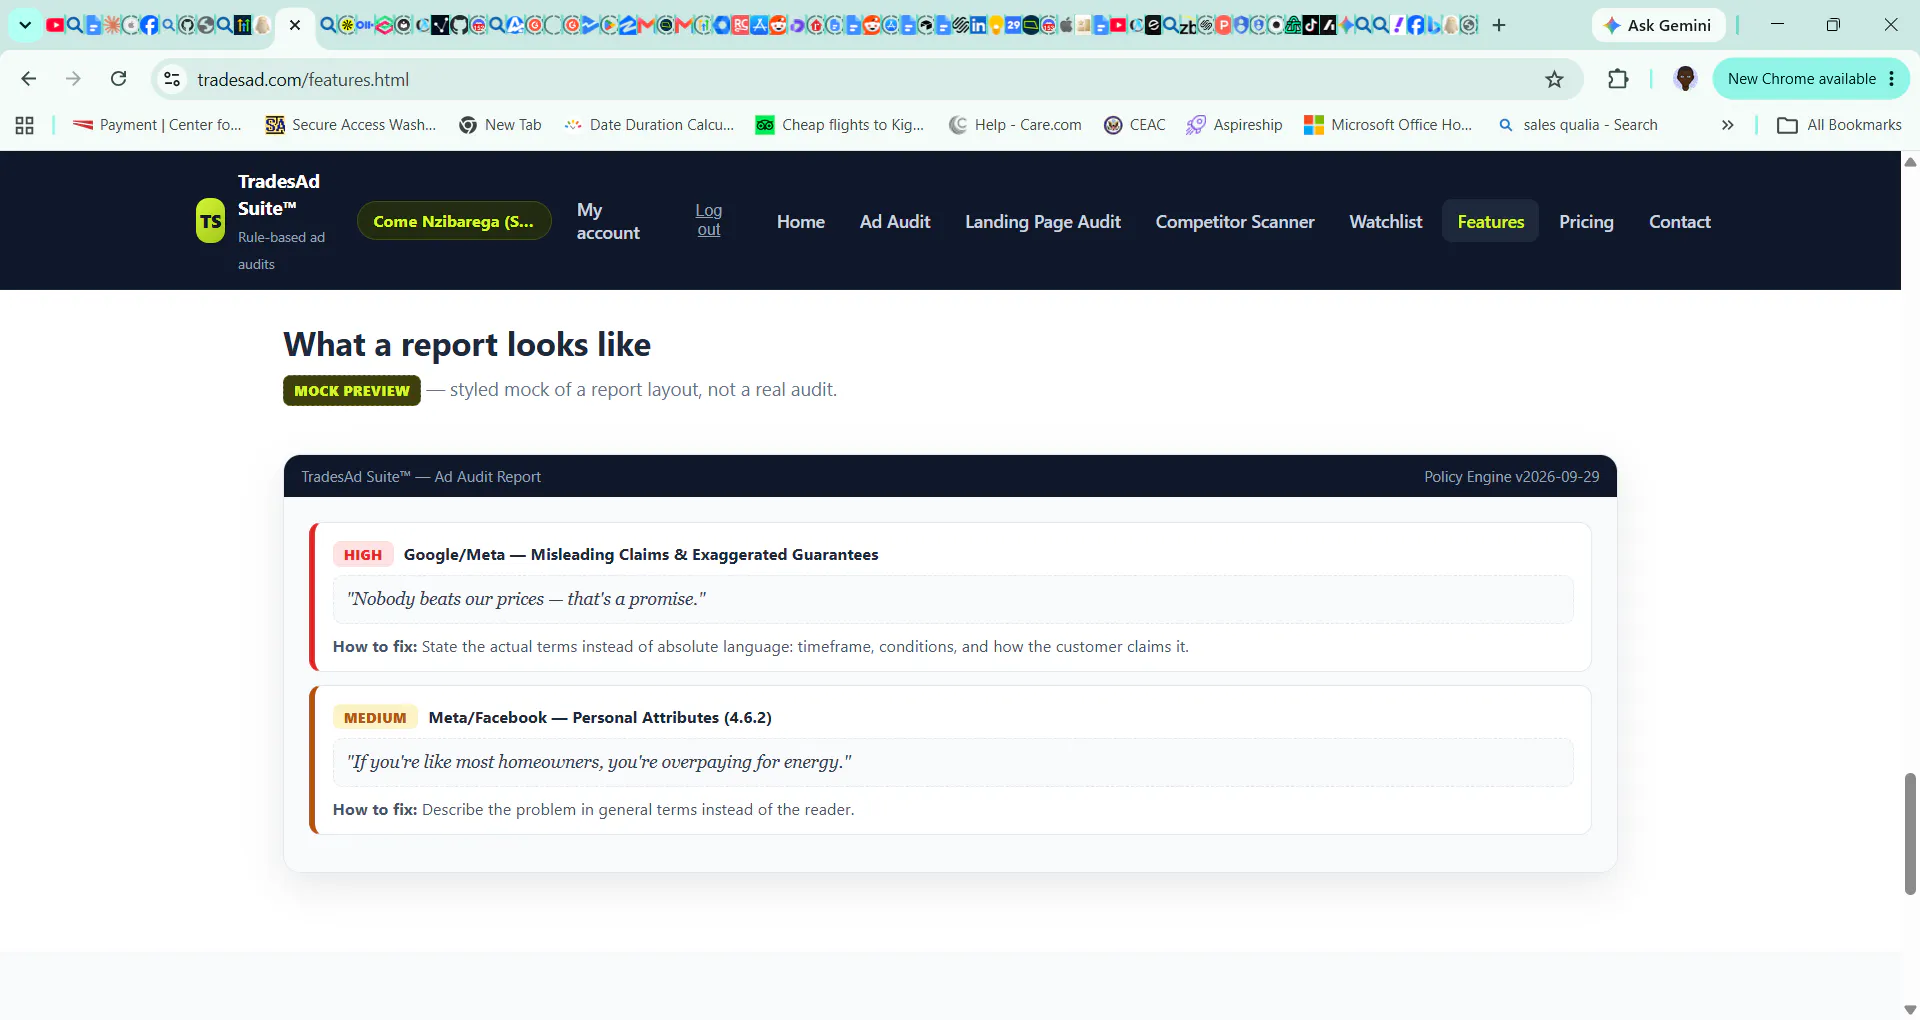Image resolution: width=1920 pixels, height=1020 pixels.
Task: Go to the Pricing page
Action: pyautogui.click(x=1586, y=221)
